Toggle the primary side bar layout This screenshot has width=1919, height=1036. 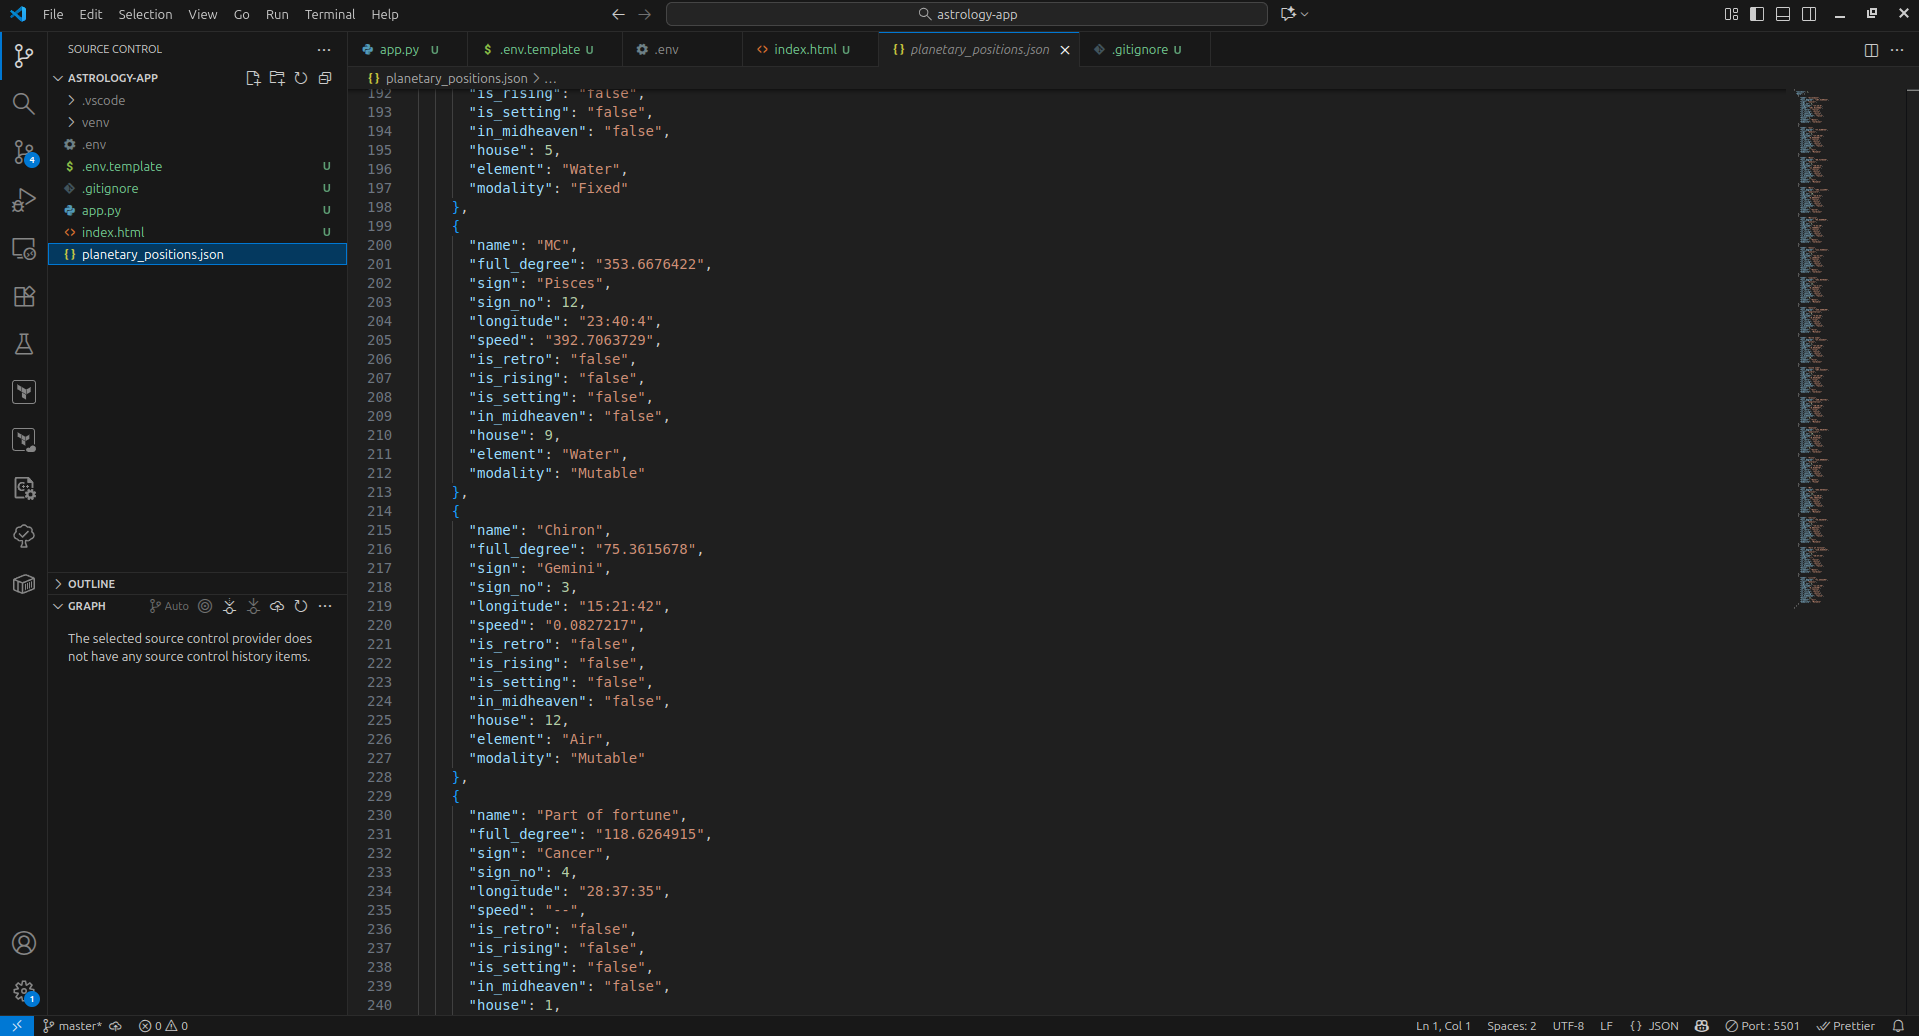pyautogui.click(x=1757, y=14)
